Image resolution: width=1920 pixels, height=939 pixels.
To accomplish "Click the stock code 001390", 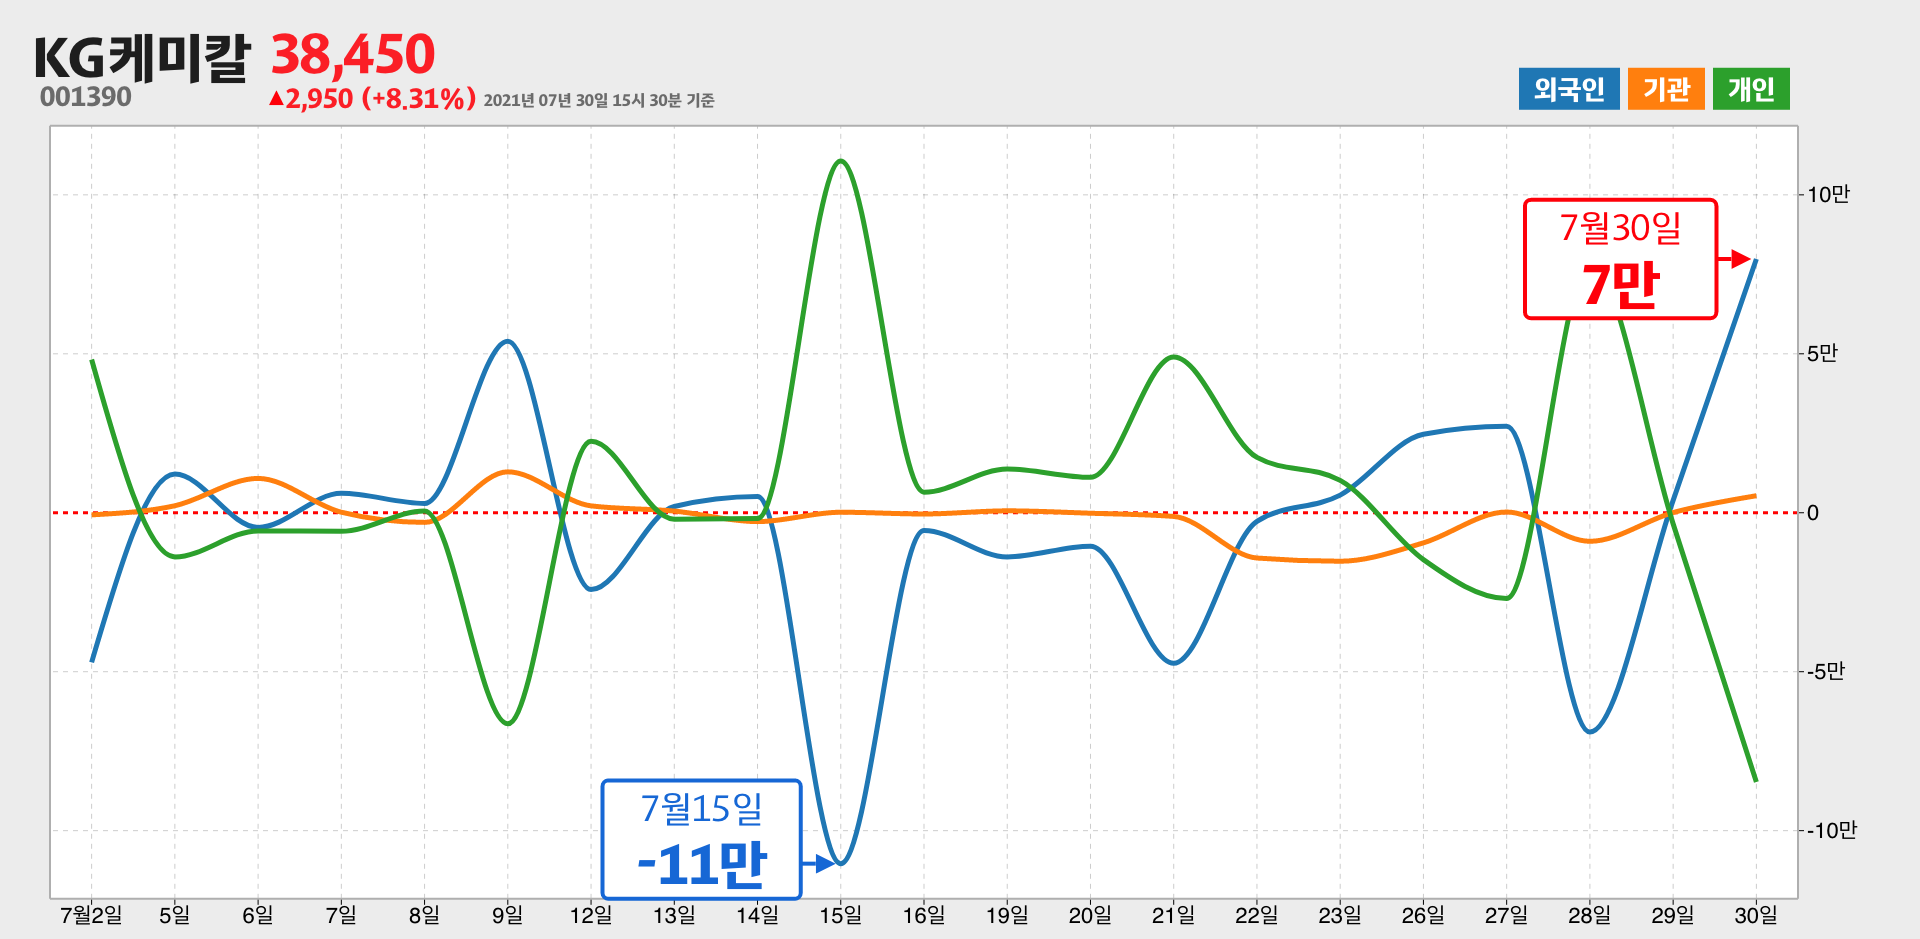I will (x=86, y=97).
